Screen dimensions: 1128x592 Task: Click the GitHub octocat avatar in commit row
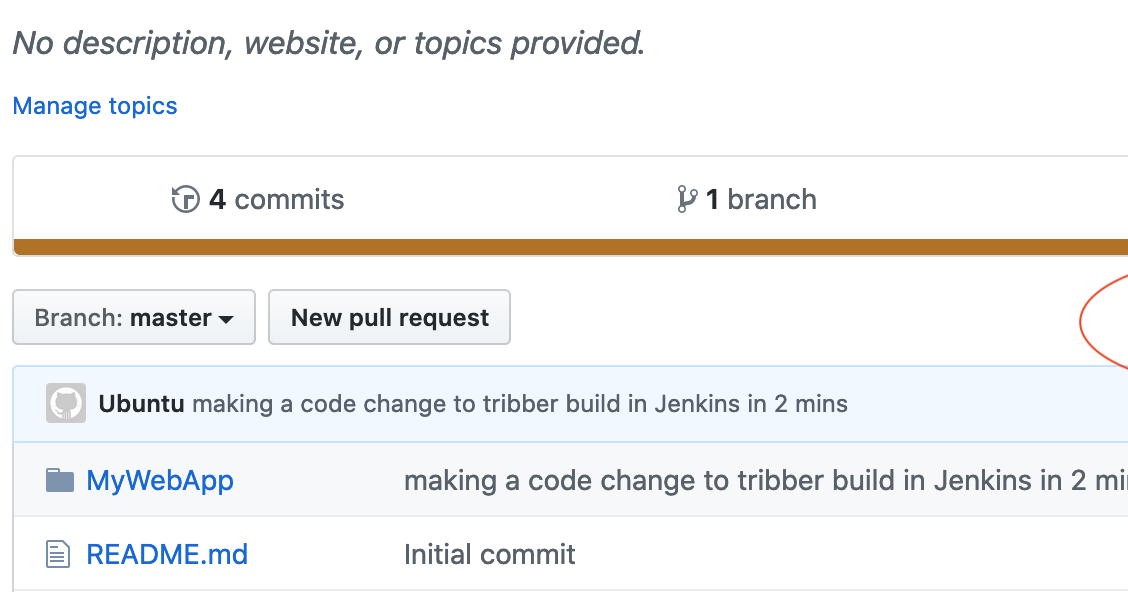(x=65, y=403)
